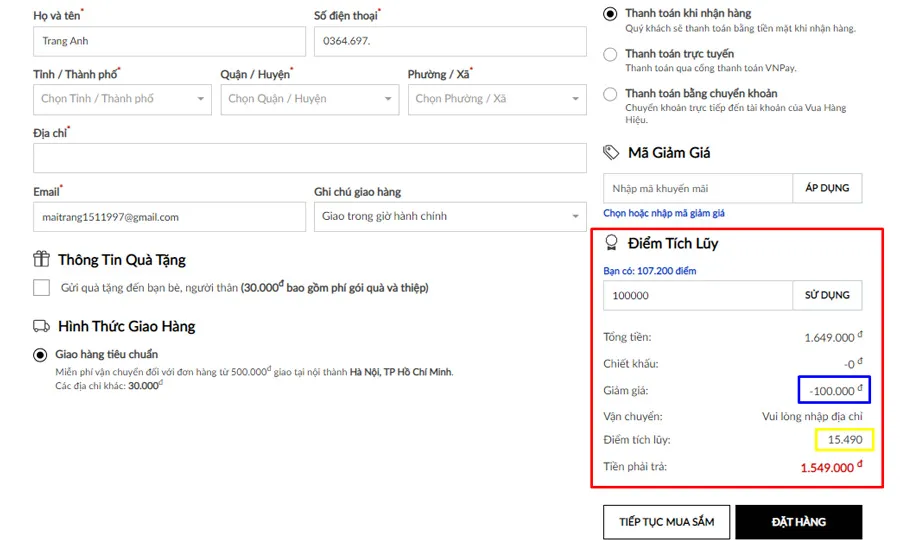Click the Bạn có: 107.200 điểm text
900x558 pixels.
pos(650,270)
